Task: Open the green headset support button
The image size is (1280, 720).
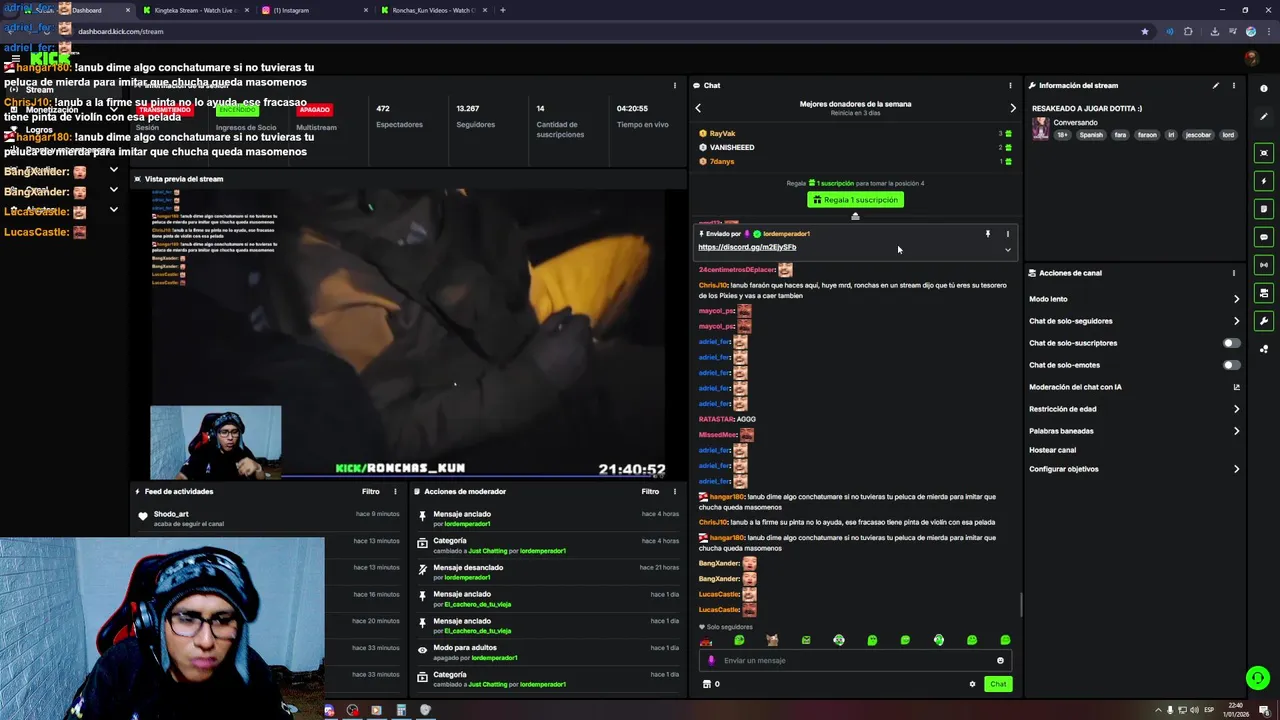Action: coord(1257,678)
